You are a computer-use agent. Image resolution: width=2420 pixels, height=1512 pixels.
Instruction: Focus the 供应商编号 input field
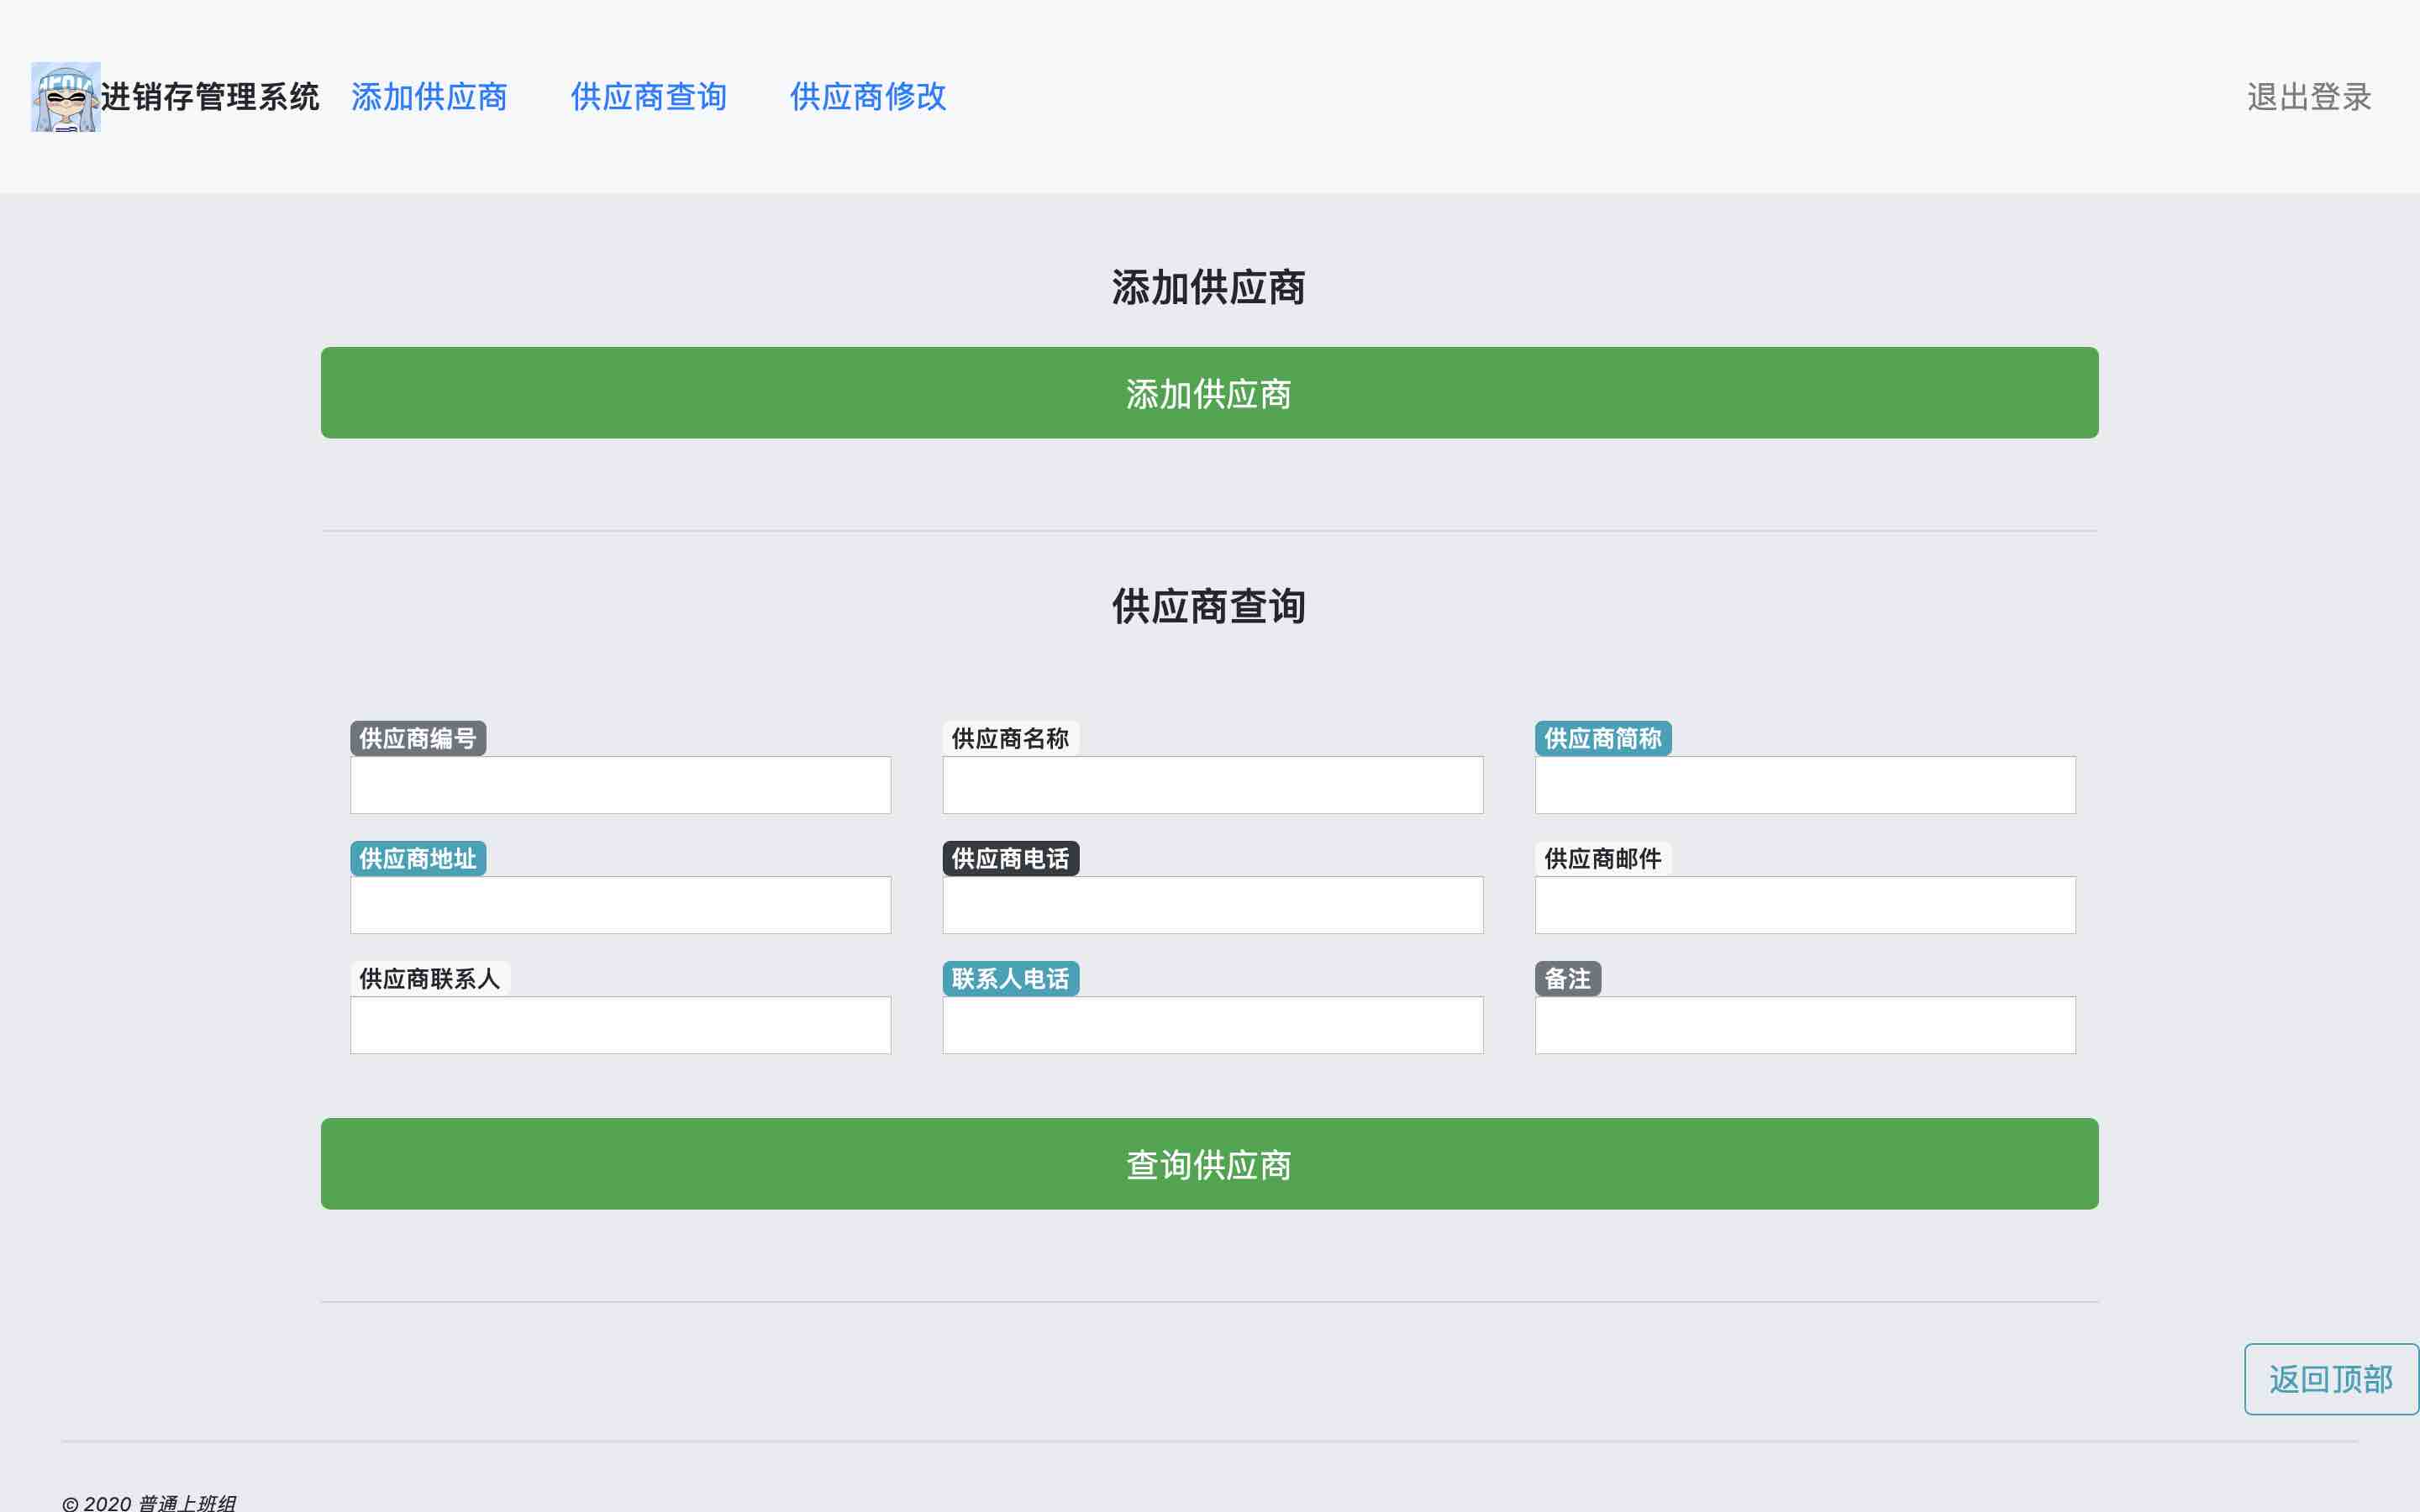click(x=620, y=785)
